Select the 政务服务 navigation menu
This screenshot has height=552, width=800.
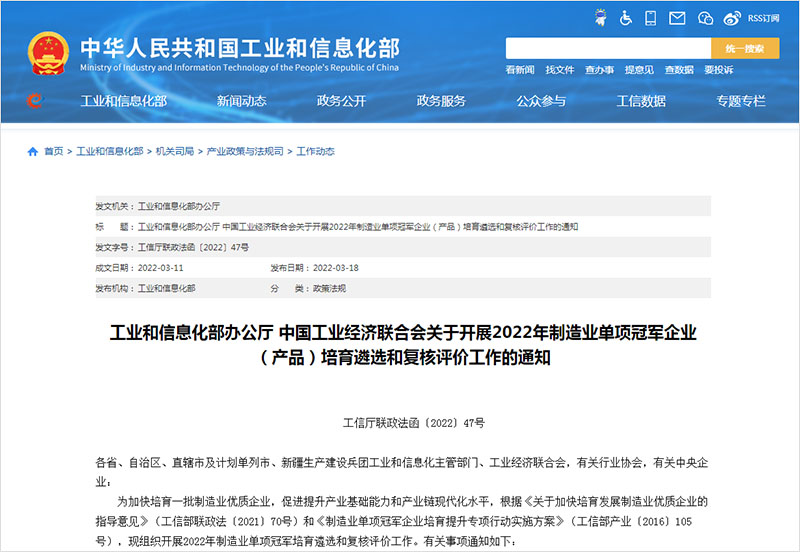click(x=441, y=101)
